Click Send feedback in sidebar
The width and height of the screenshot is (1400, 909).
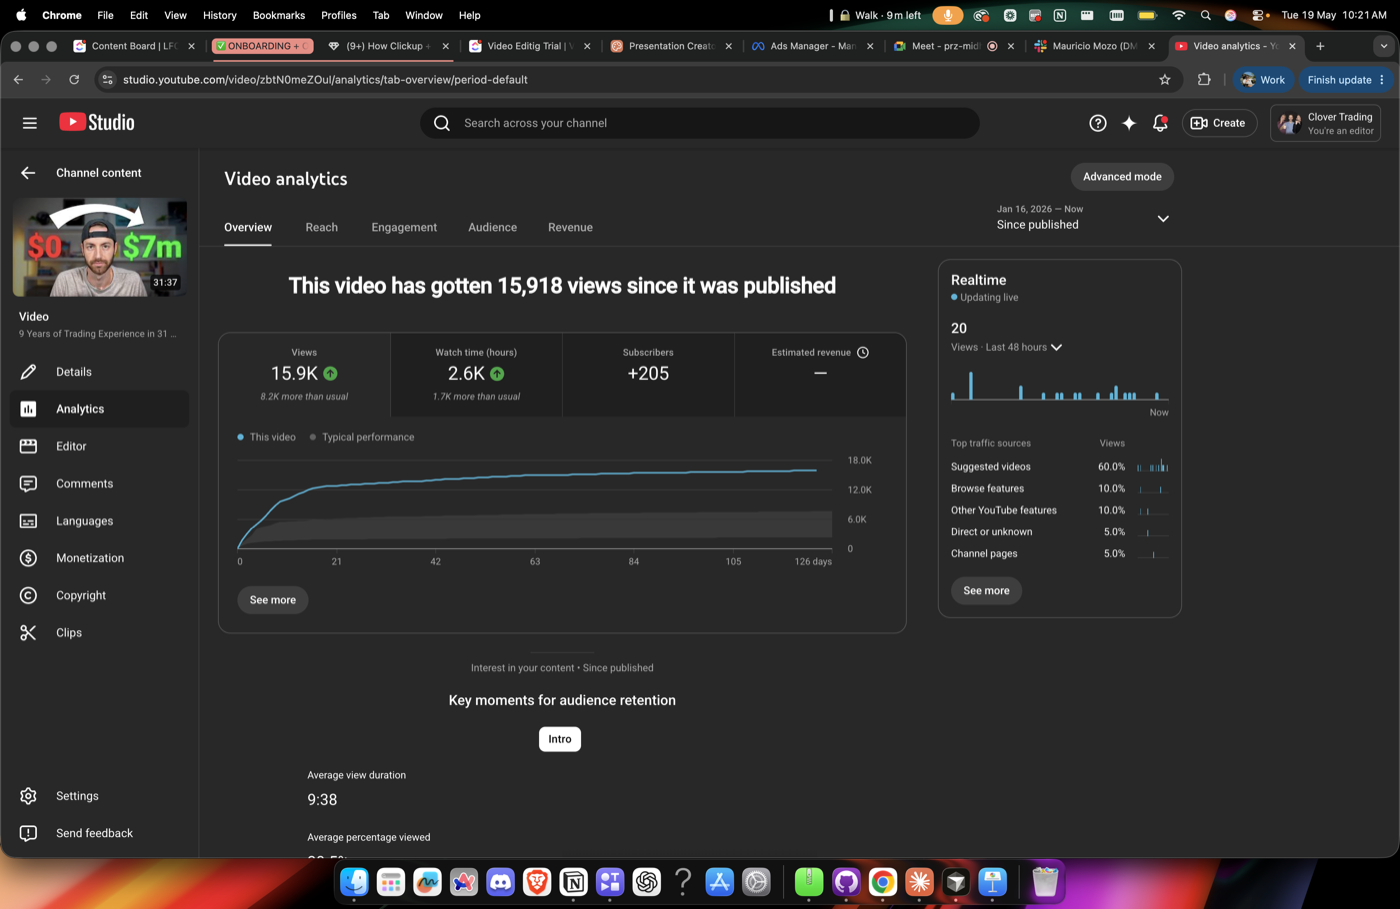(99, 833)
